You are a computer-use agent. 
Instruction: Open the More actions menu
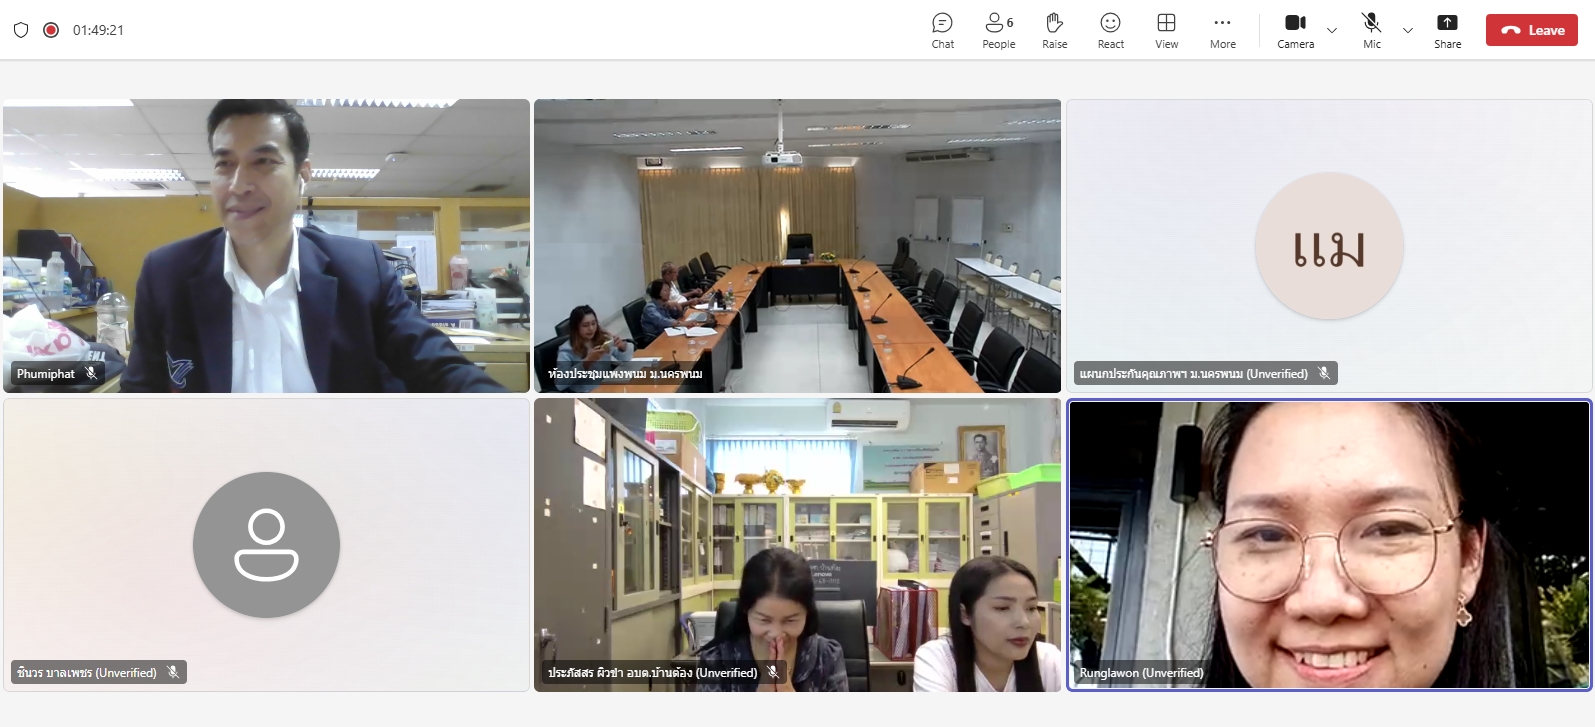click(x=1222, y=30)
